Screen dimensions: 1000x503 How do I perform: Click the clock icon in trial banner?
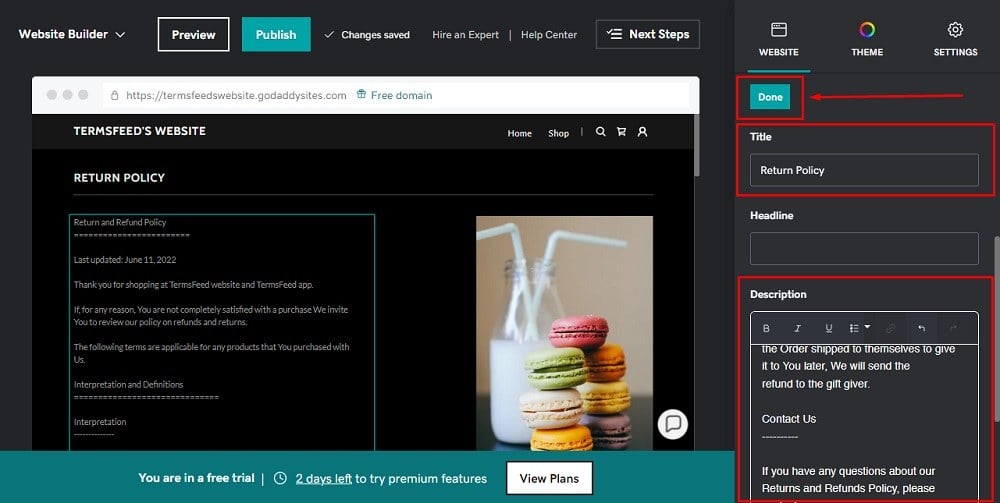point(280,478)
